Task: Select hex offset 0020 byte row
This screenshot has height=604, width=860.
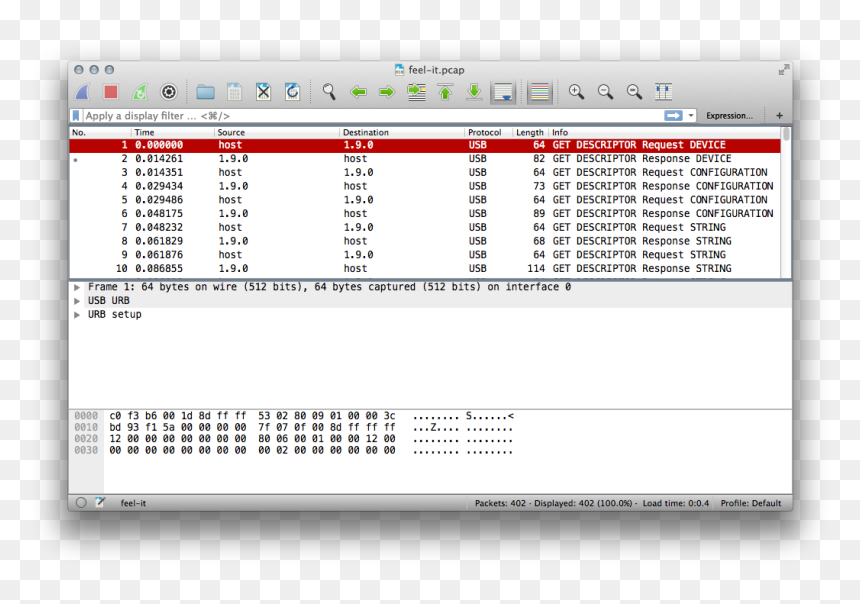Action: coord(294,439)
